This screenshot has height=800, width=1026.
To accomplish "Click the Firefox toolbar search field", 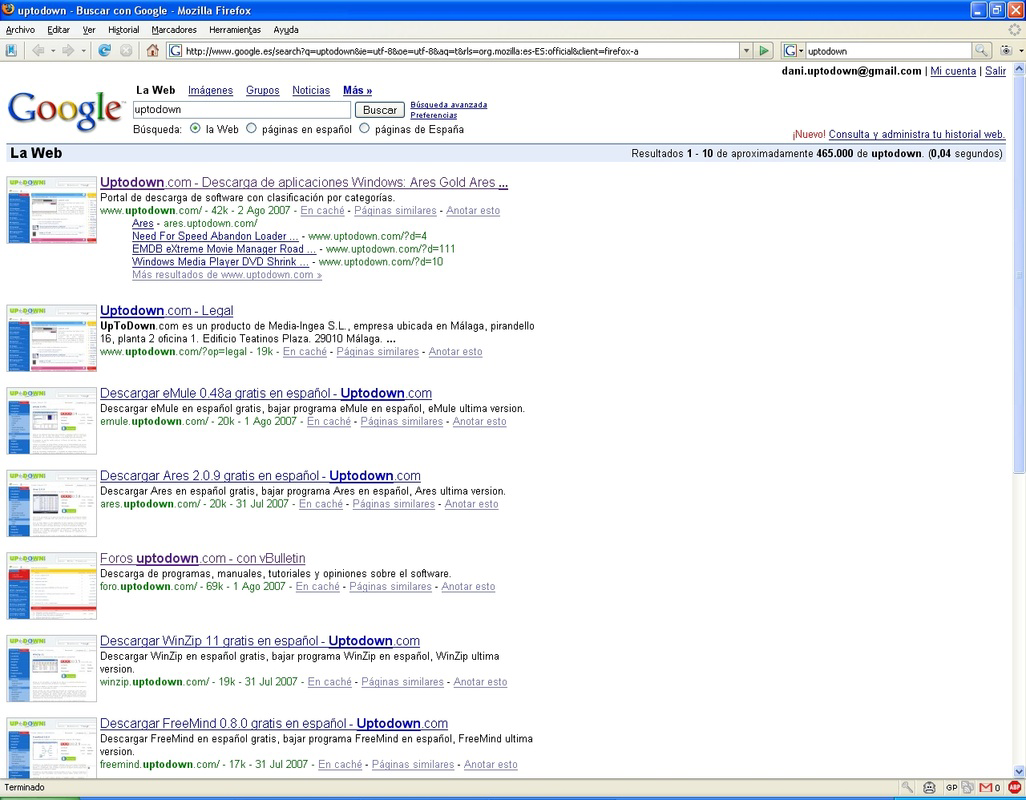I will [x=889, y=50].
